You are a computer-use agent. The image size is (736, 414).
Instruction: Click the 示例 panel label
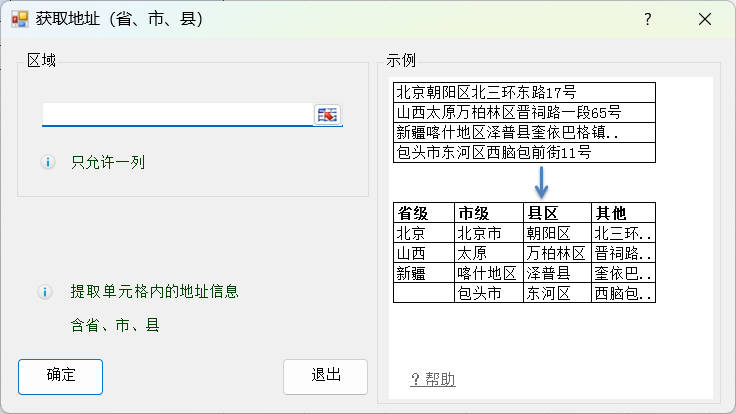tap(401, 61)
